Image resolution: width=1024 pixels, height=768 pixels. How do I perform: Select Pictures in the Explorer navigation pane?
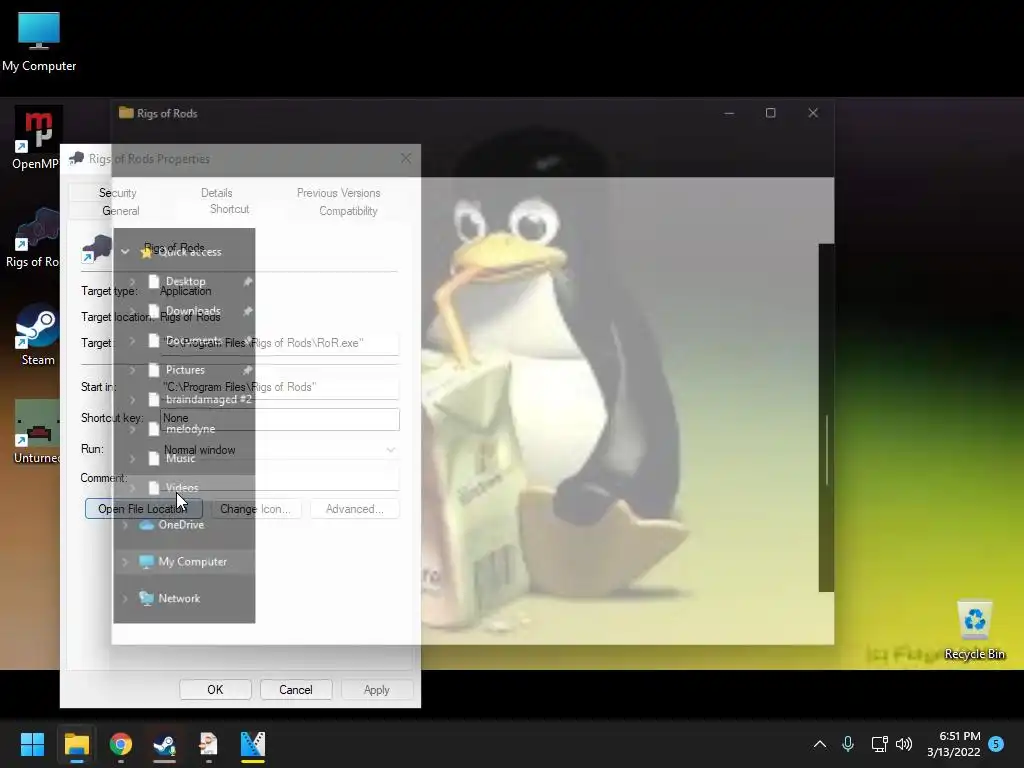click(185, 370)
